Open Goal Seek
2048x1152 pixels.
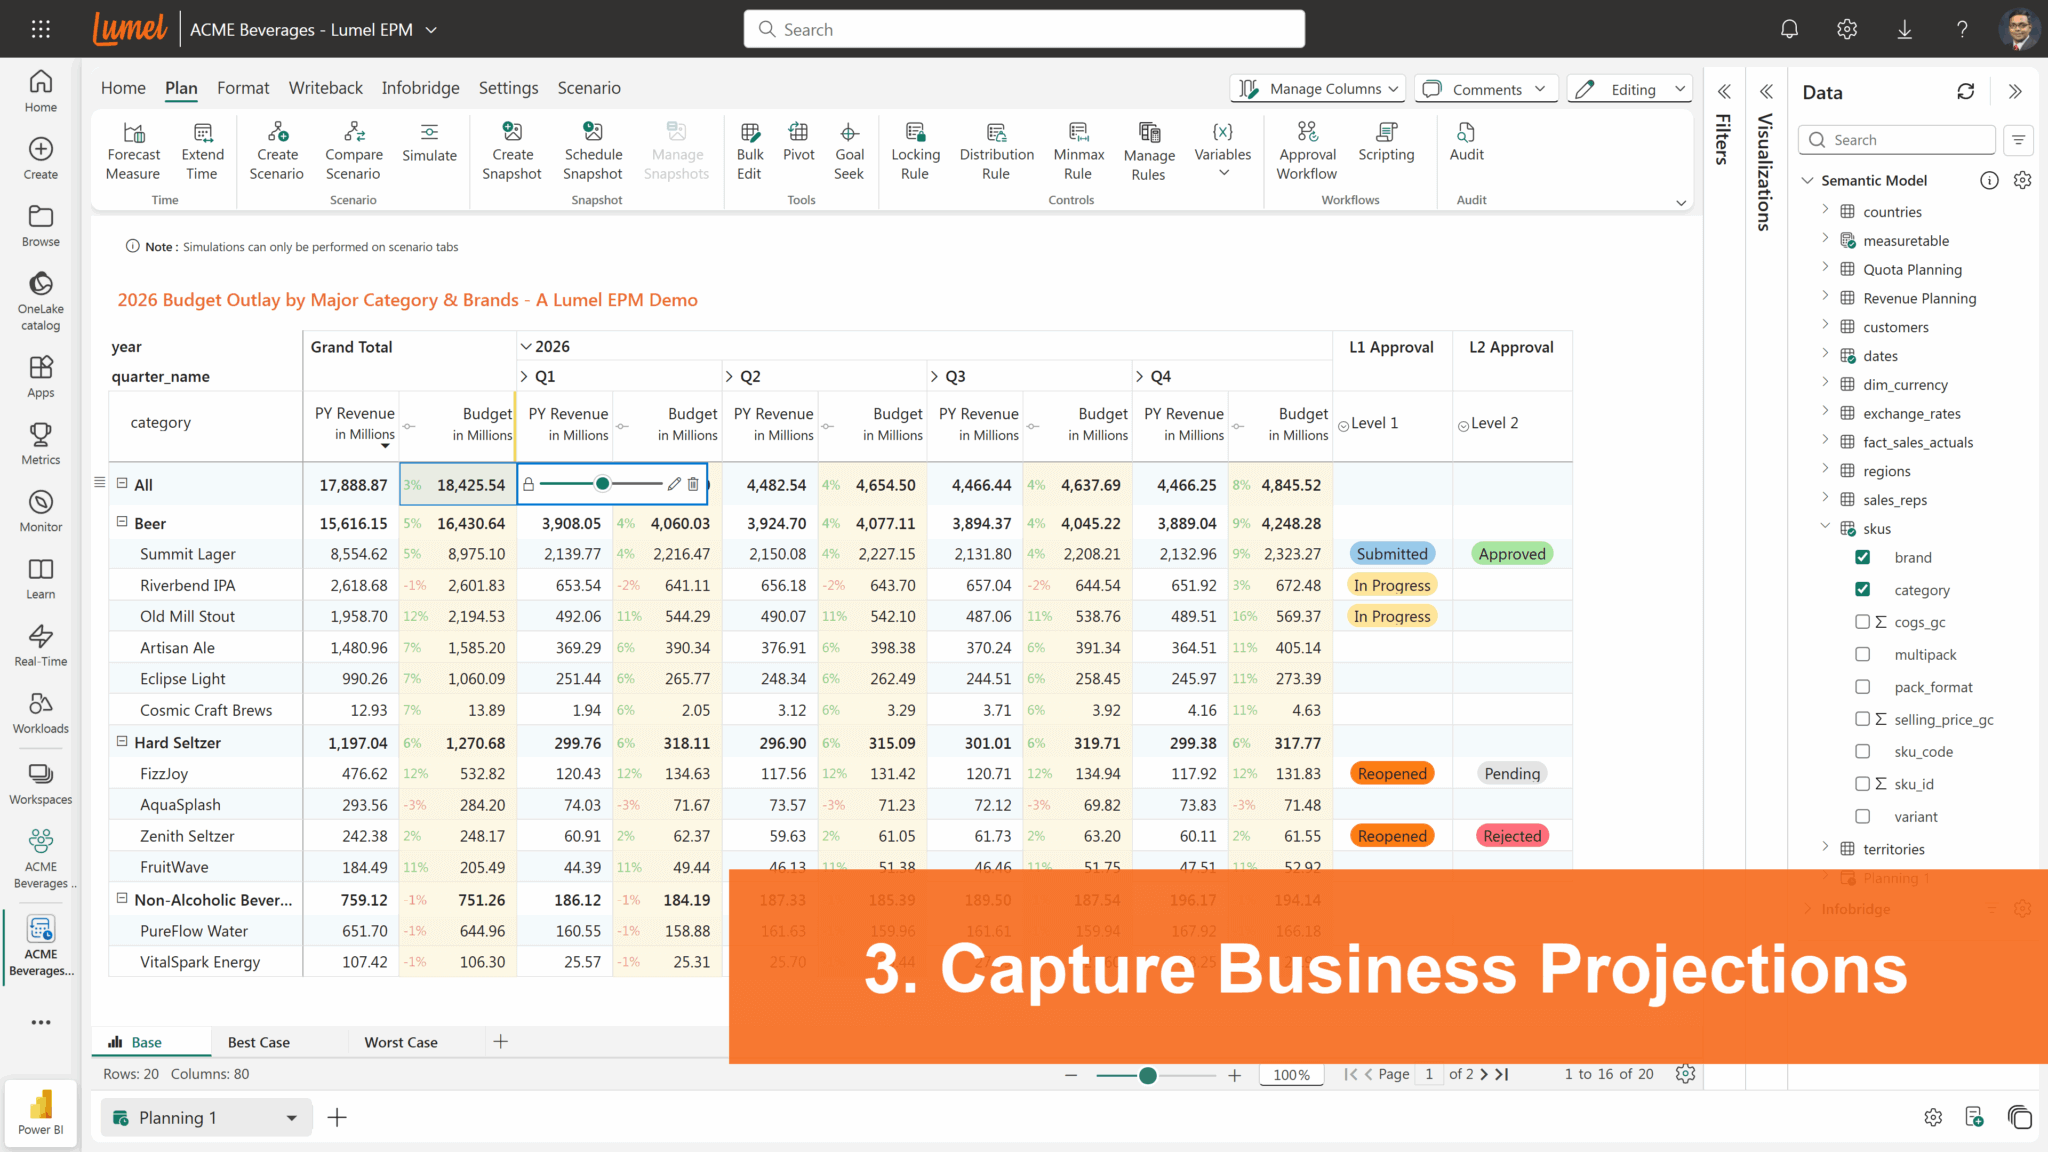pos(849,150)
